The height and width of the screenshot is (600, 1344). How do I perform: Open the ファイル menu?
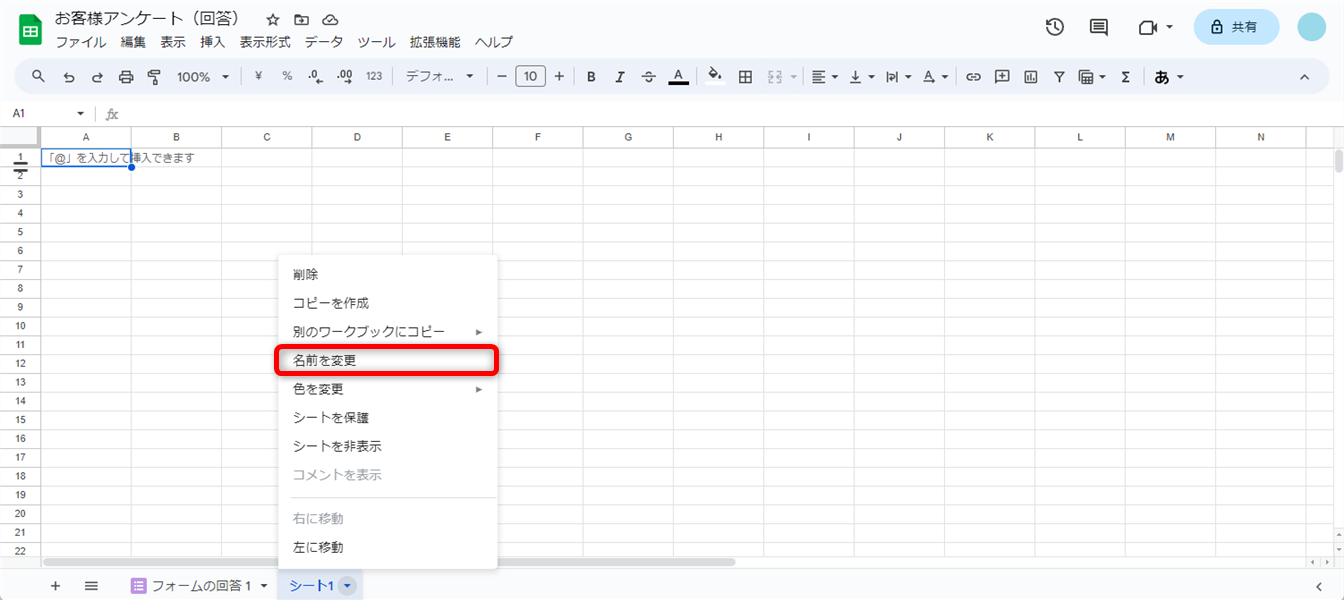[x=81, y=42]
